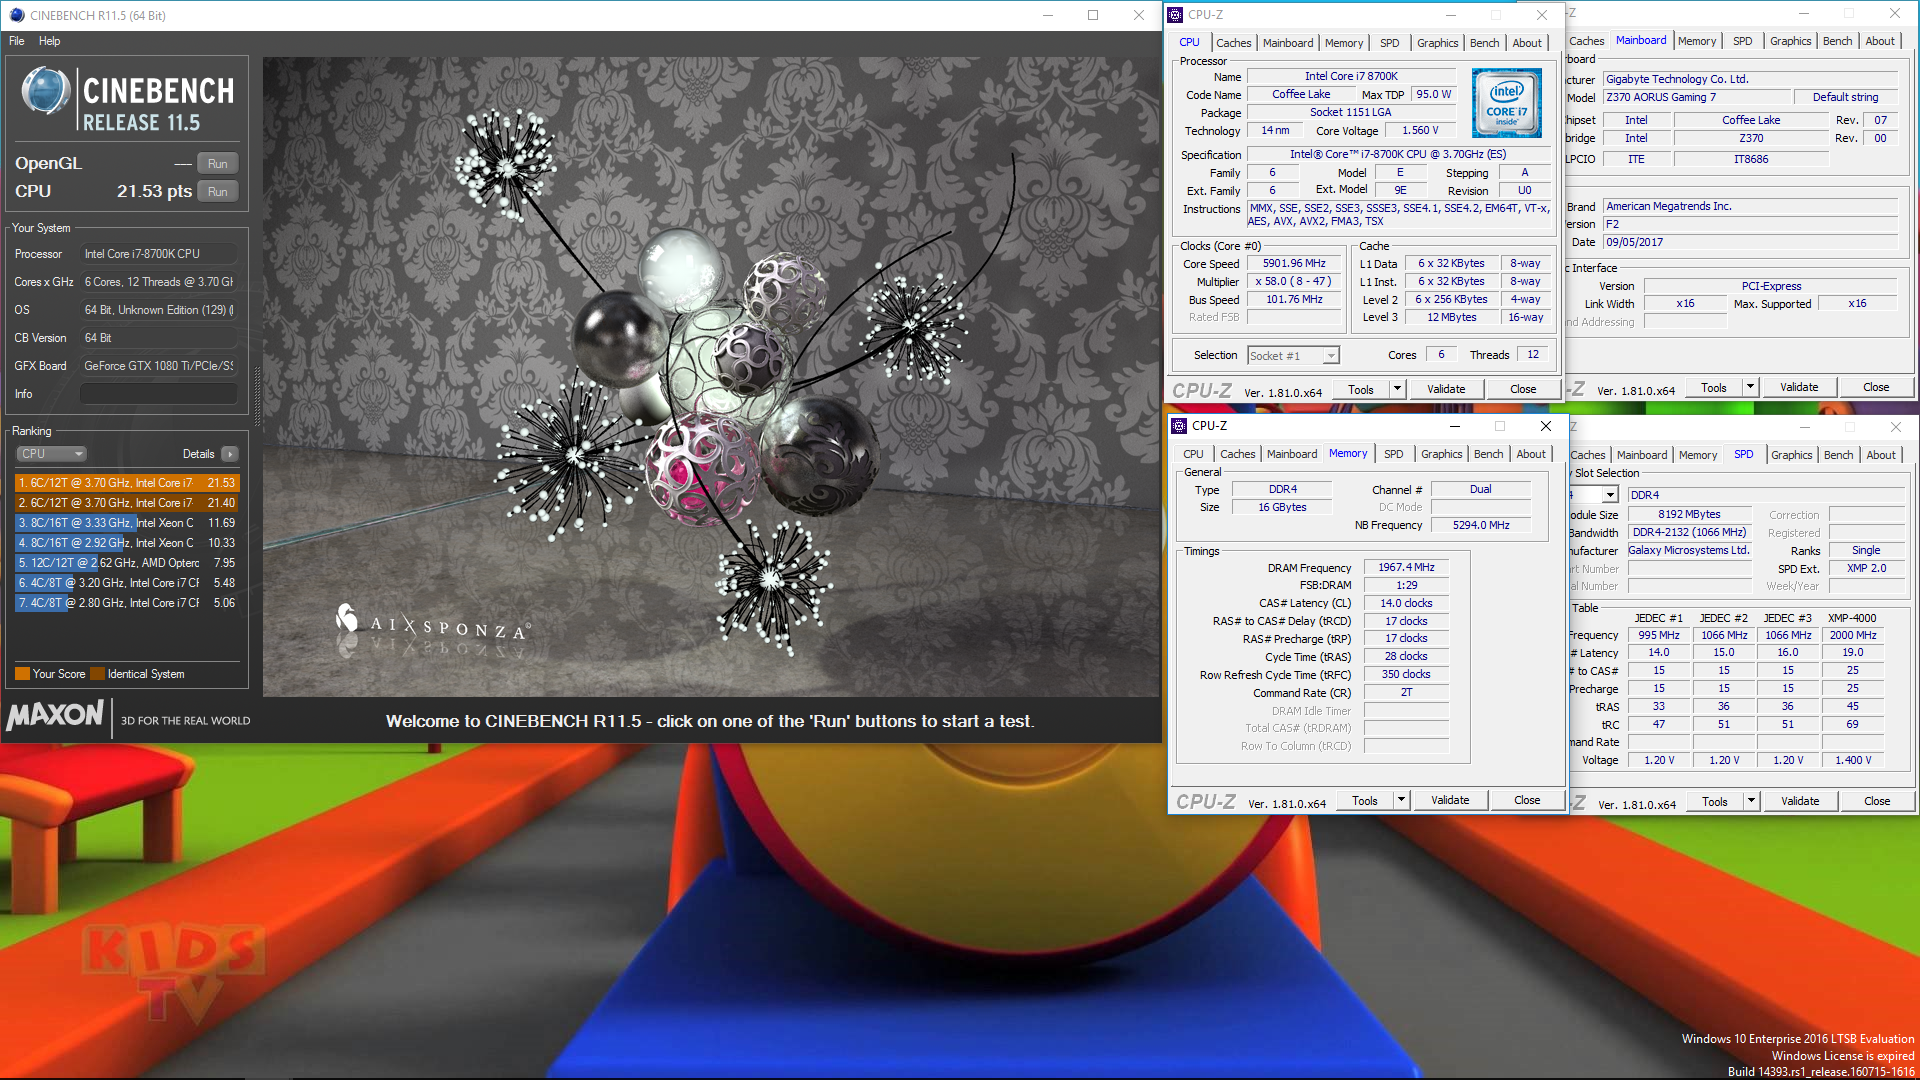1920x1080 pixels.
Task: Switch to Mainboard tab in CPU-Z CPU window
Action: click(x=1288, y=43)
